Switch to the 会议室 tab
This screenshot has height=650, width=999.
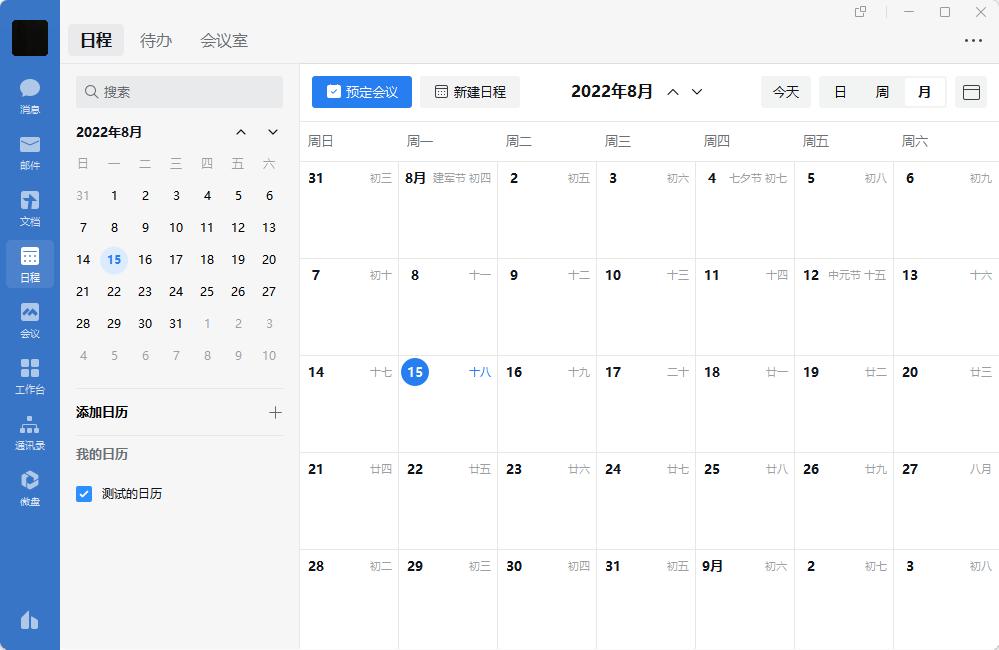point(224,41)
